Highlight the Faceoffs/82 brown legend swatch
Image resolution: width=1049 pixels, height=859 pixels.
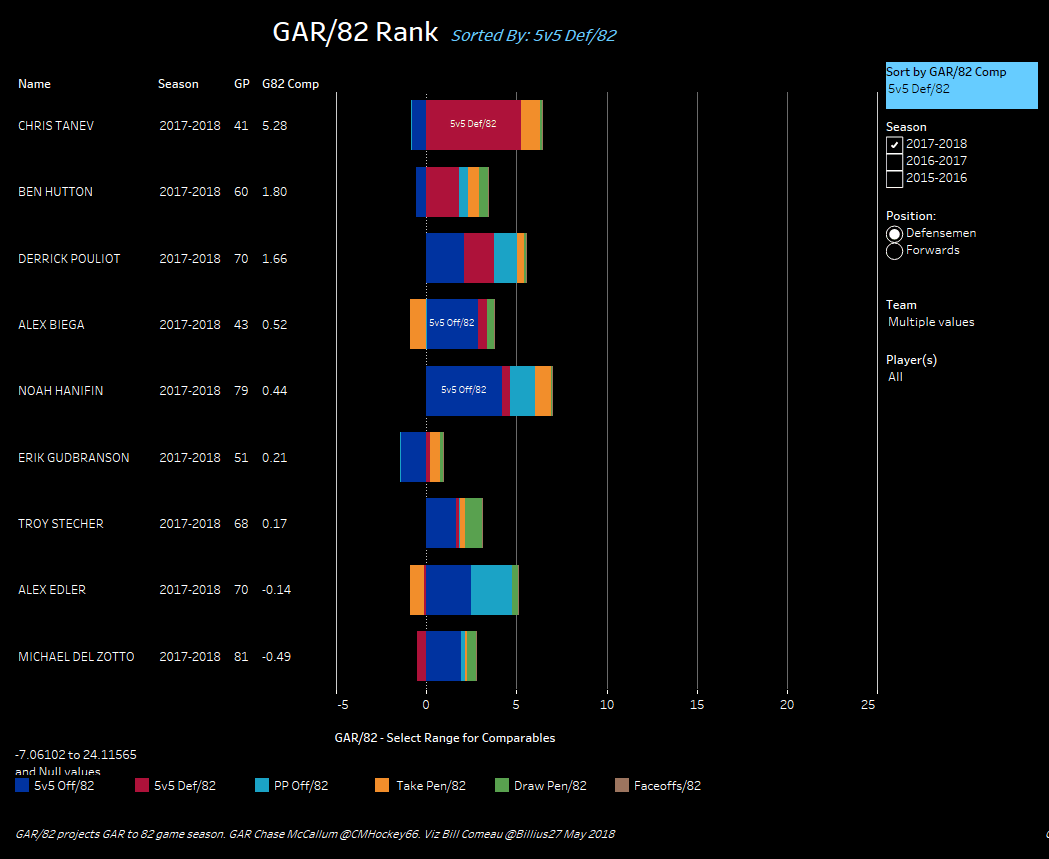[x=621, y=786]
